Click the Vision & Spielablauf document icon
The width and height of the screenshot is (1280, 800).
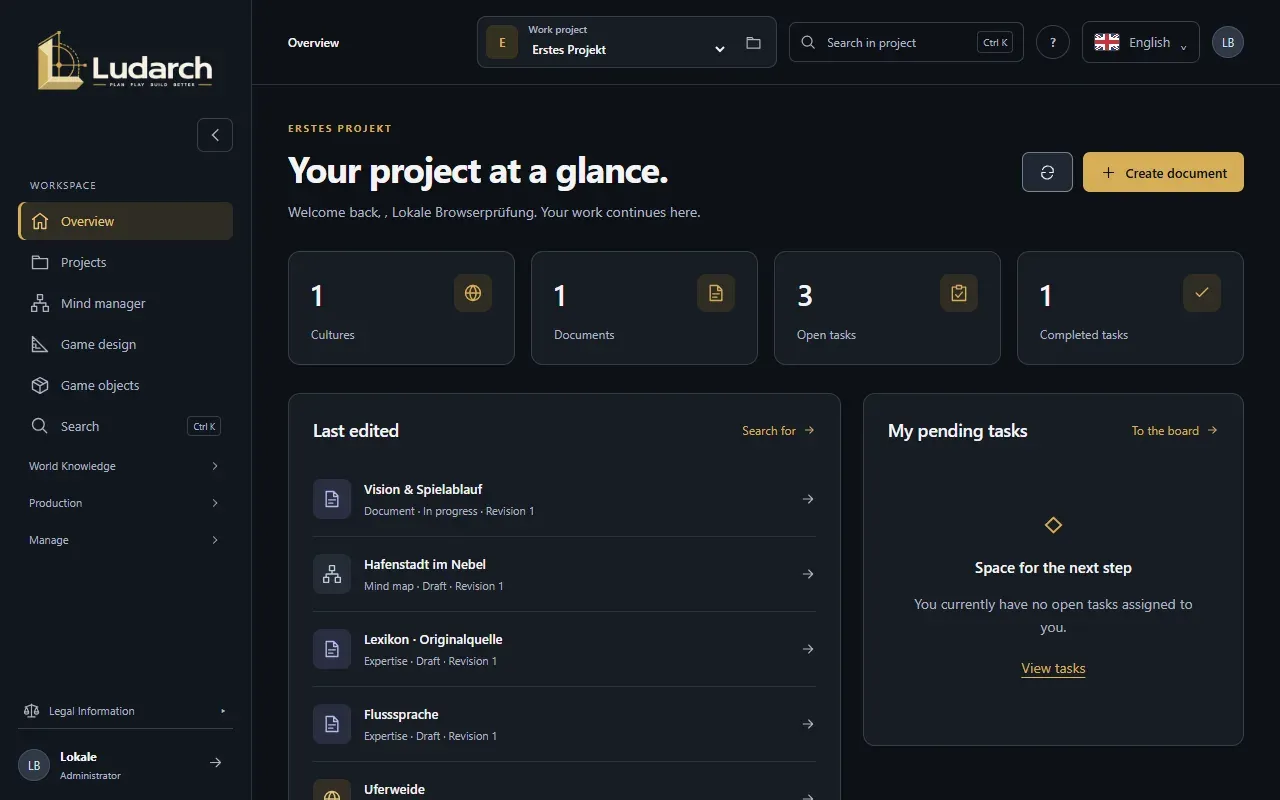pos(332,499)
